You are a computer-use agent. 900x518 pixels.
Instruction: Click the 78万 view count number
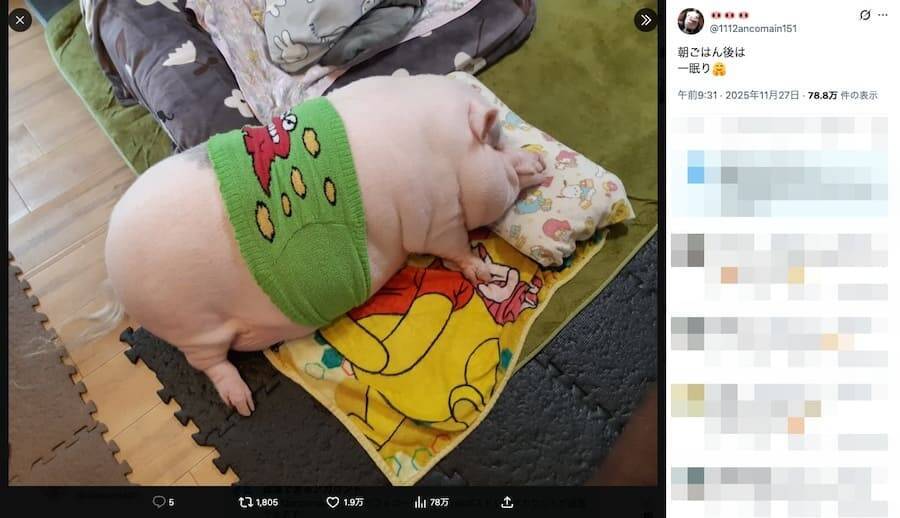(x=439, y=502)
